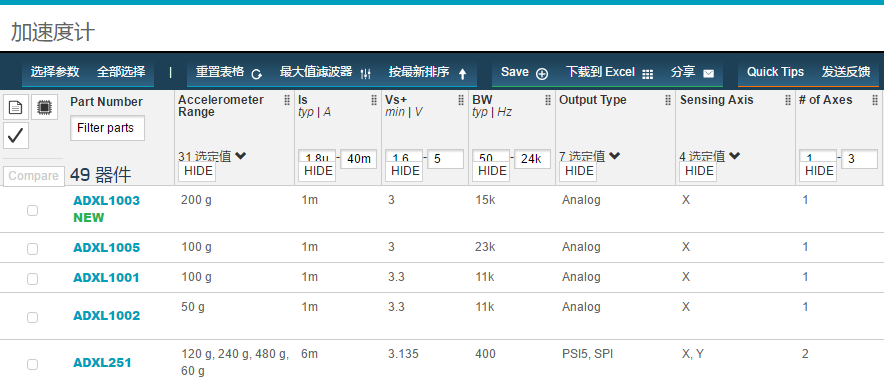The width and height of the screenshot is (884, 380).
Task: Check the ADXL251 row checkbox
Action: [33, 364]
